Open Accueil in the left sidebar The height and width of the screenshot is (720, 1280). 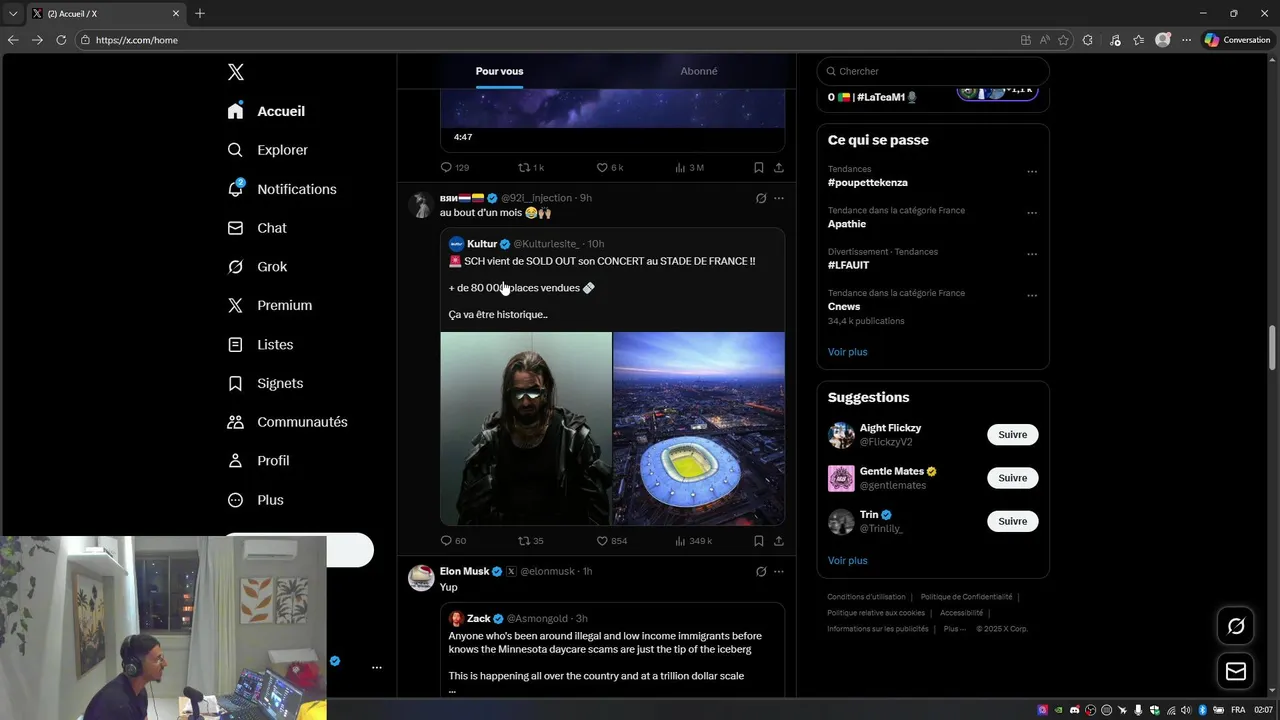click(x=266, y=111)
